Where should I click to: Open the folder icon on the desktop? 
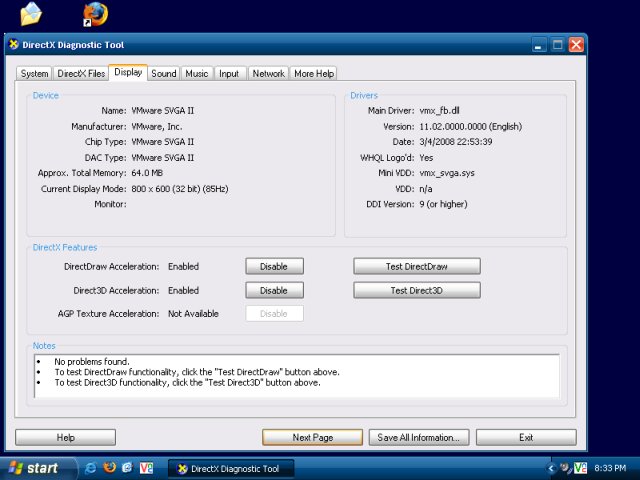click(x=31, y=14)
